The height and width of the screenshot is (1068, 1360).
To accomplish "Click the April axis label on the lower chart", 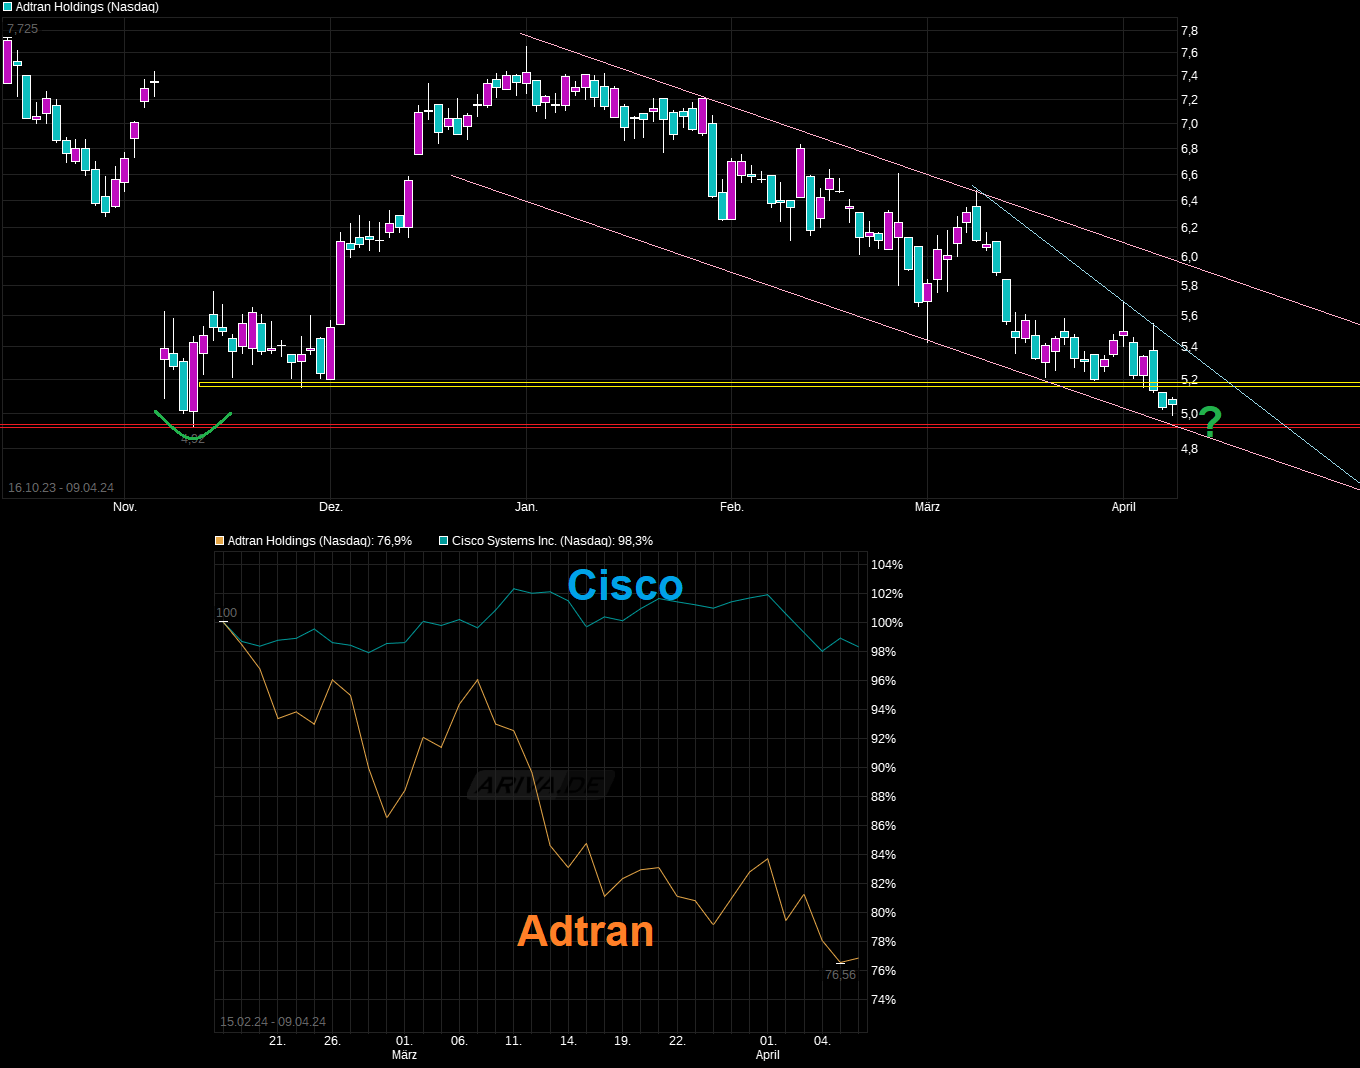I will [x=767, y=1055].
